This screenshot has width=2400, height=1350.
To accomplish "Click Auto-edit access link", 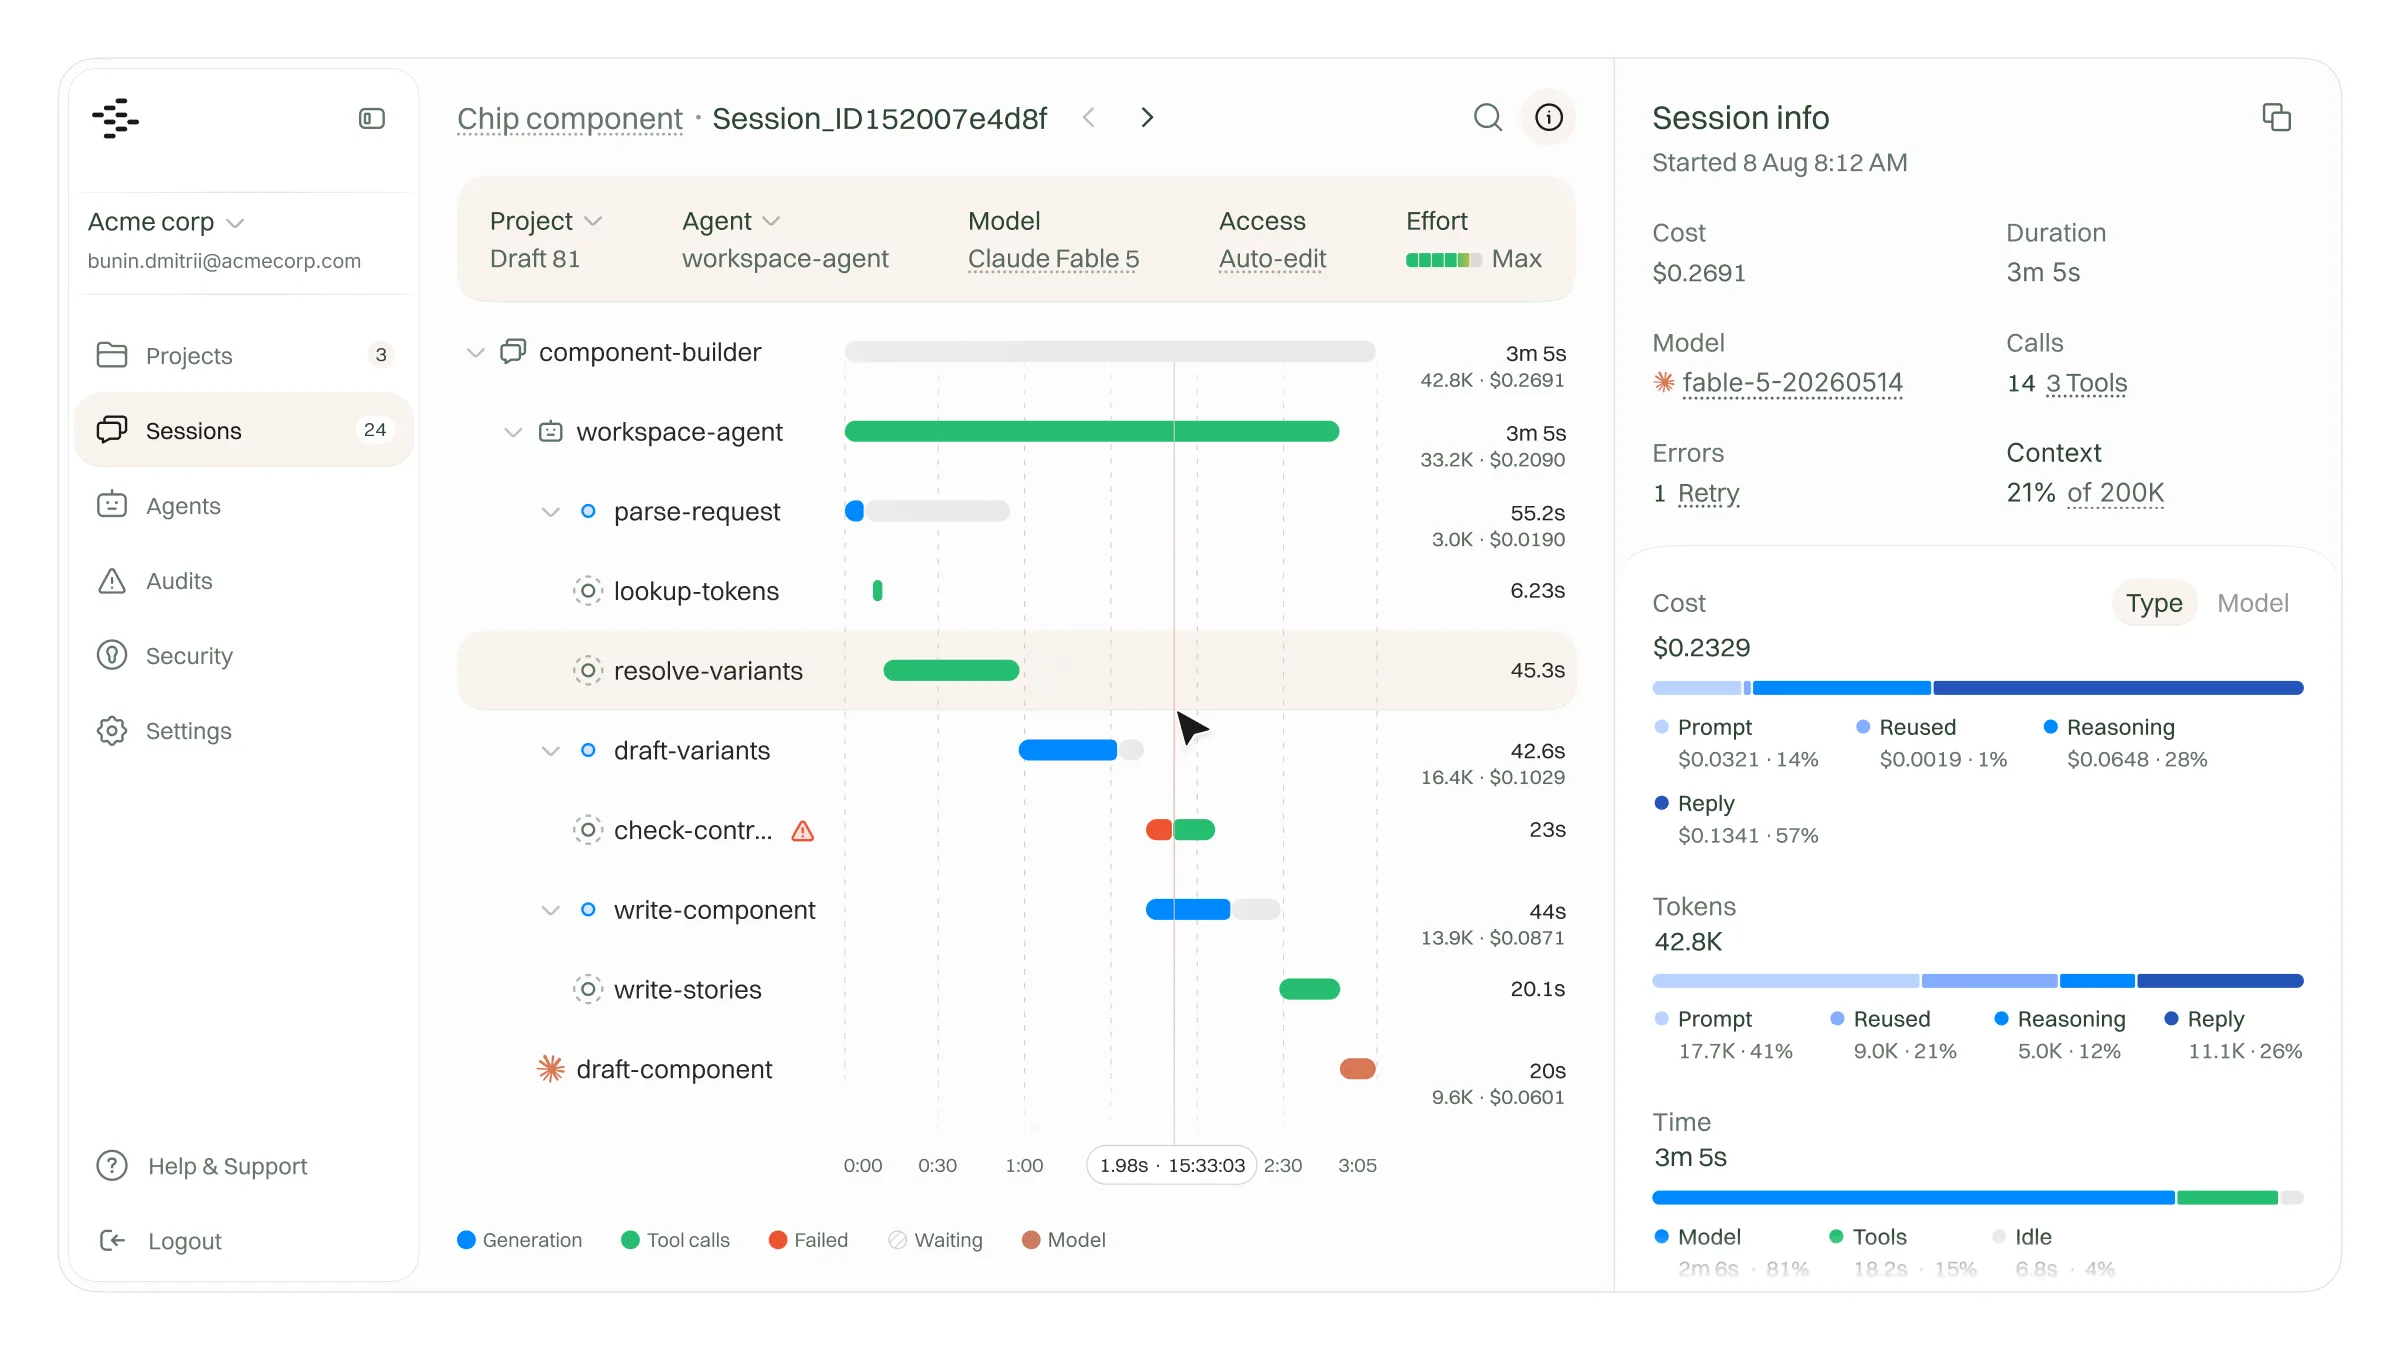I will tap(1272, 259).
